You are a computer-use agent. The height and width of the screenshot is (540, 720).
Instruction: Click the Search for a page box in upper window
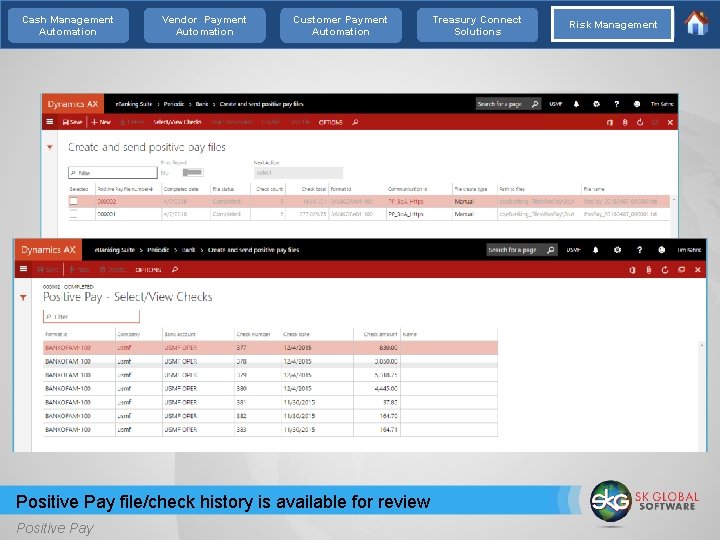click(508, 104)
